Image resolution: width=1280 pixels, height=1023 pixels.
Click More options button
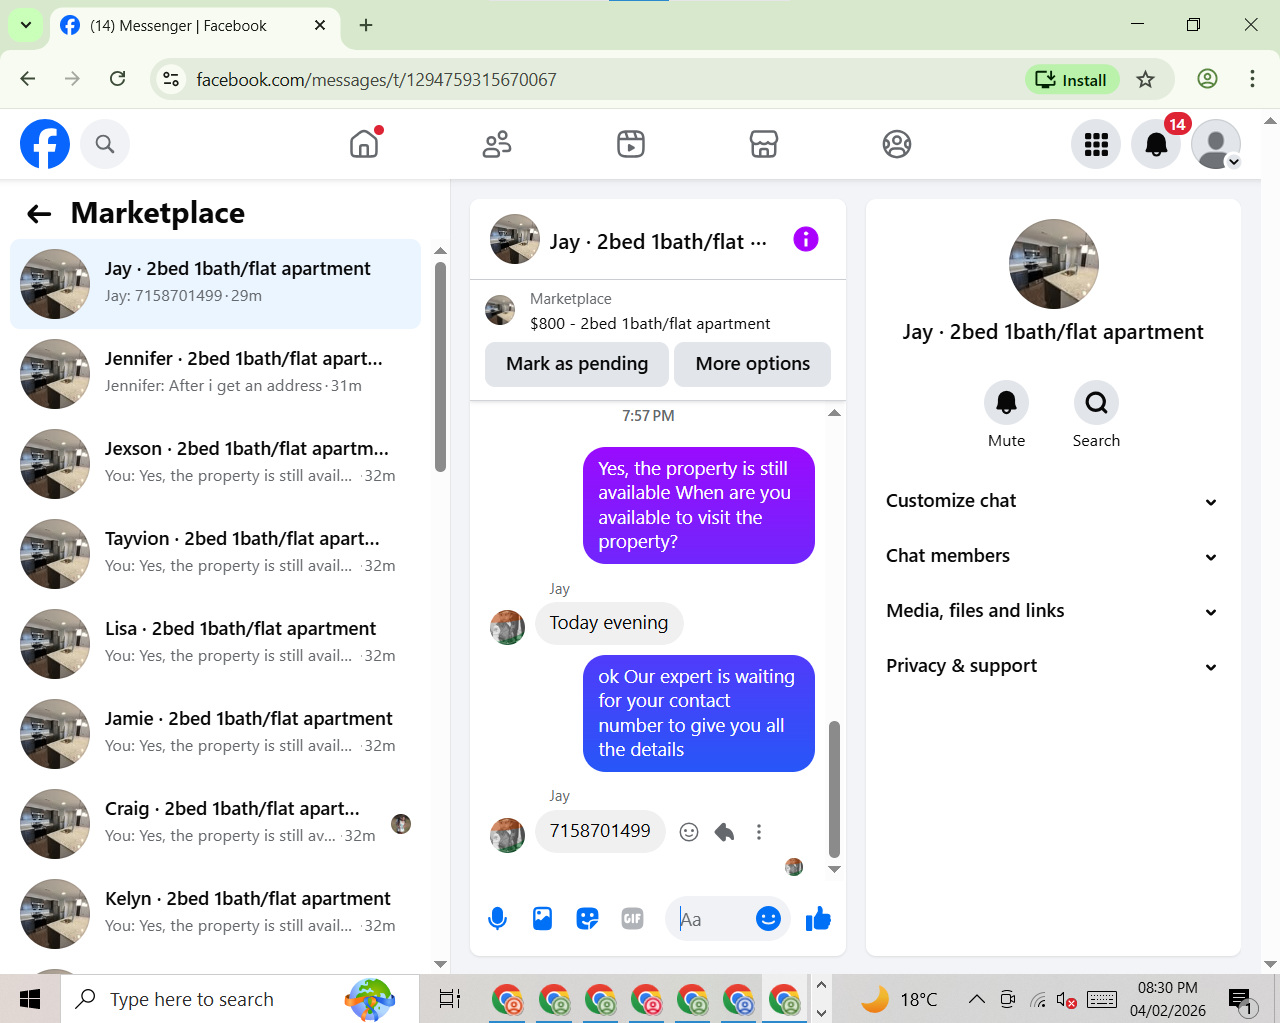pos(753,364)
